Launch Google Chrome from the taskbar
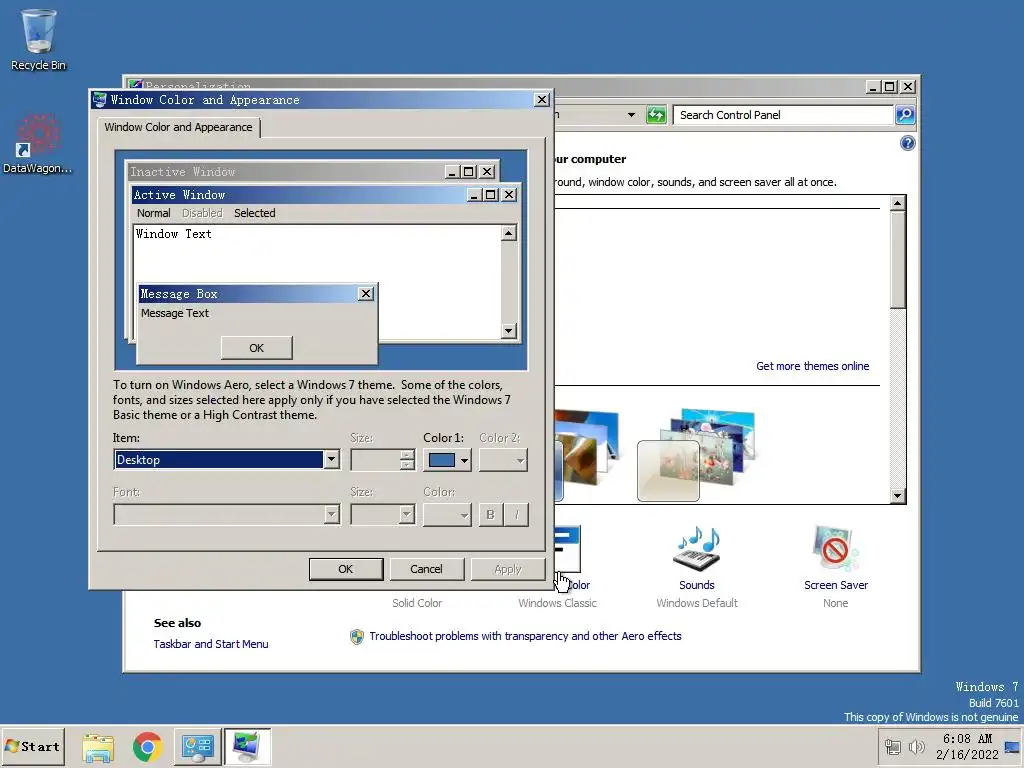Screen dimensions: 1024x768 (x=148, y=746)
